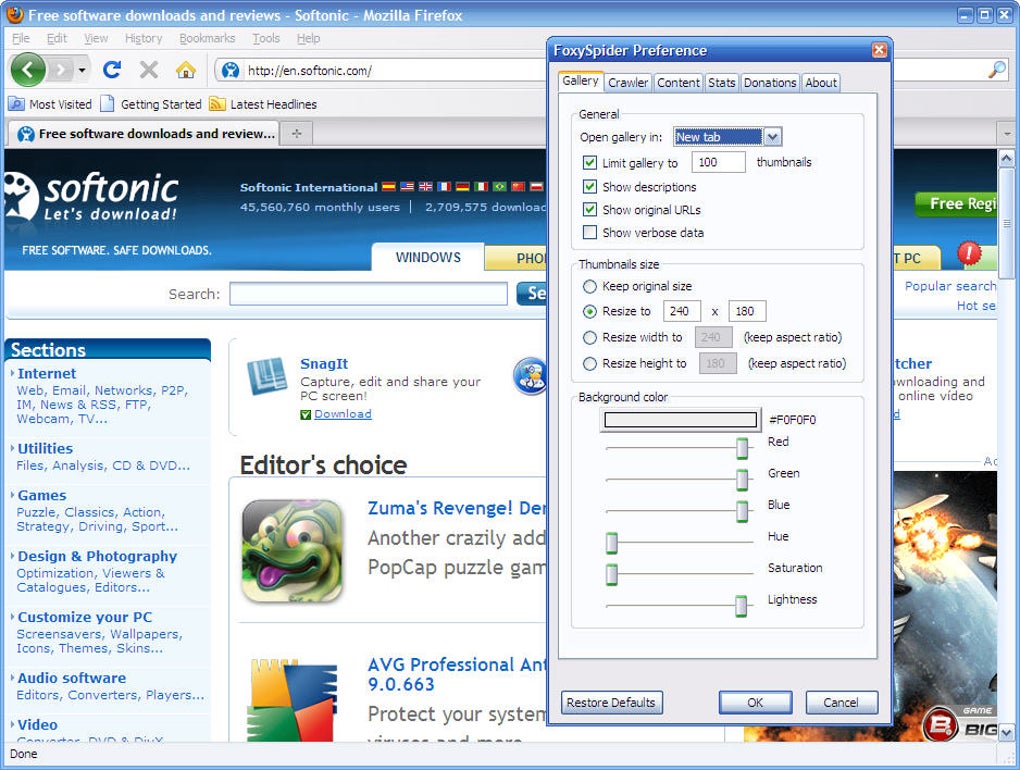Select the Spanish flag icon
1020x770 pixels.
(388, 187)
